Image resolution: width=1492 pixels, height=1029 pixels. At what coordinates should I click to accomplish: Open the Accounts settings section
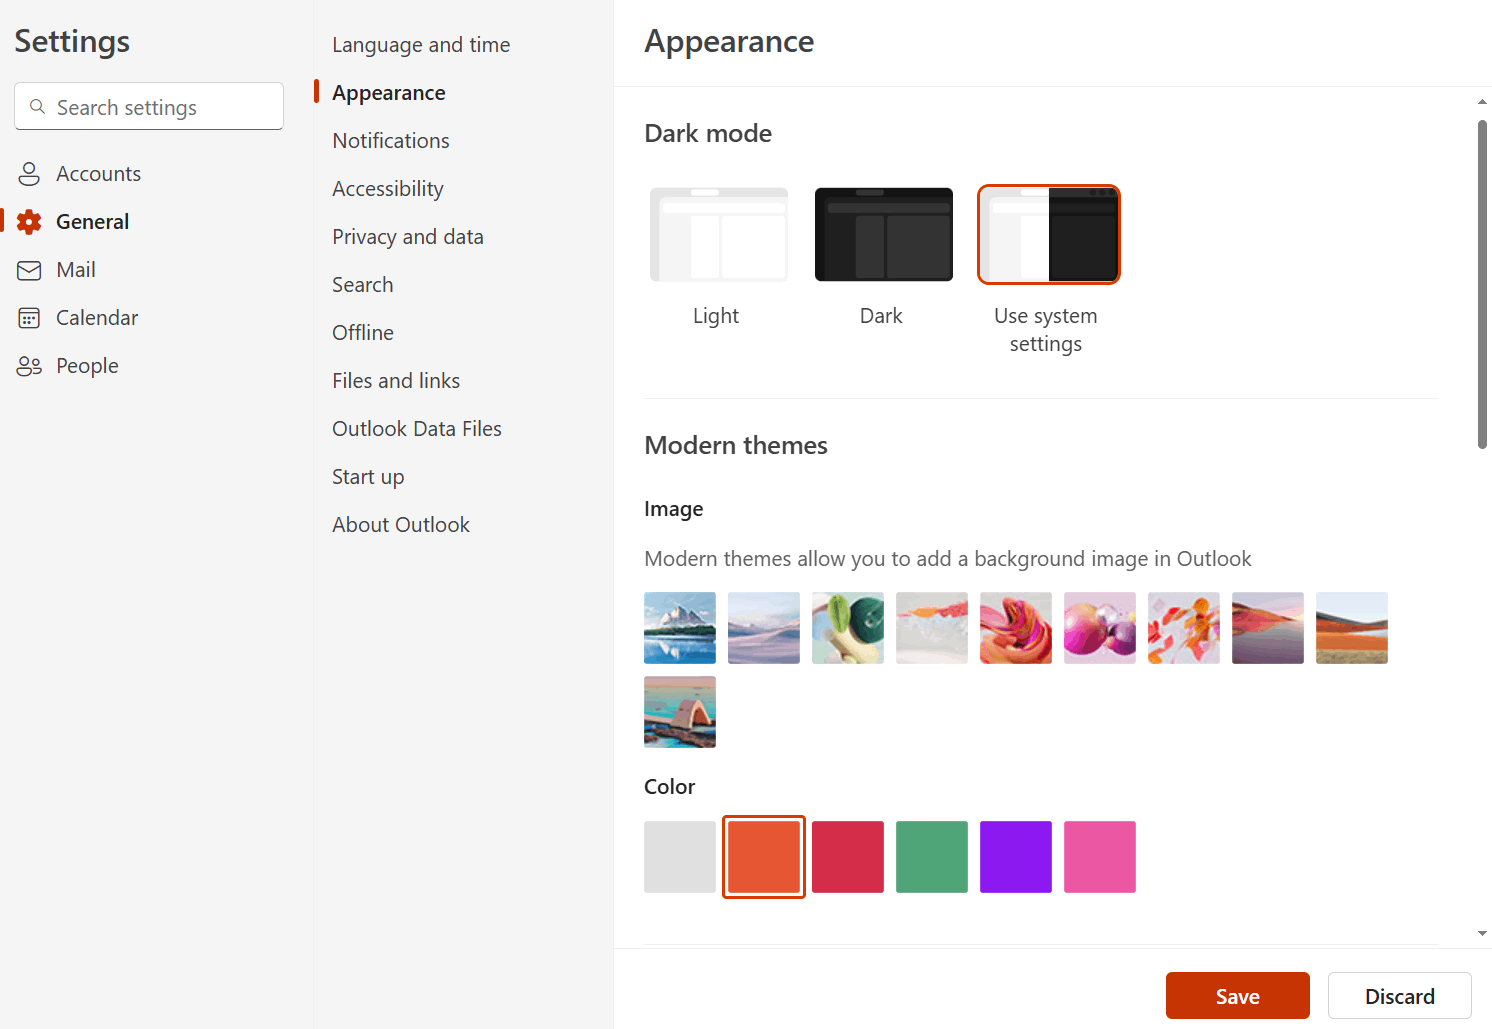point(98,173)
